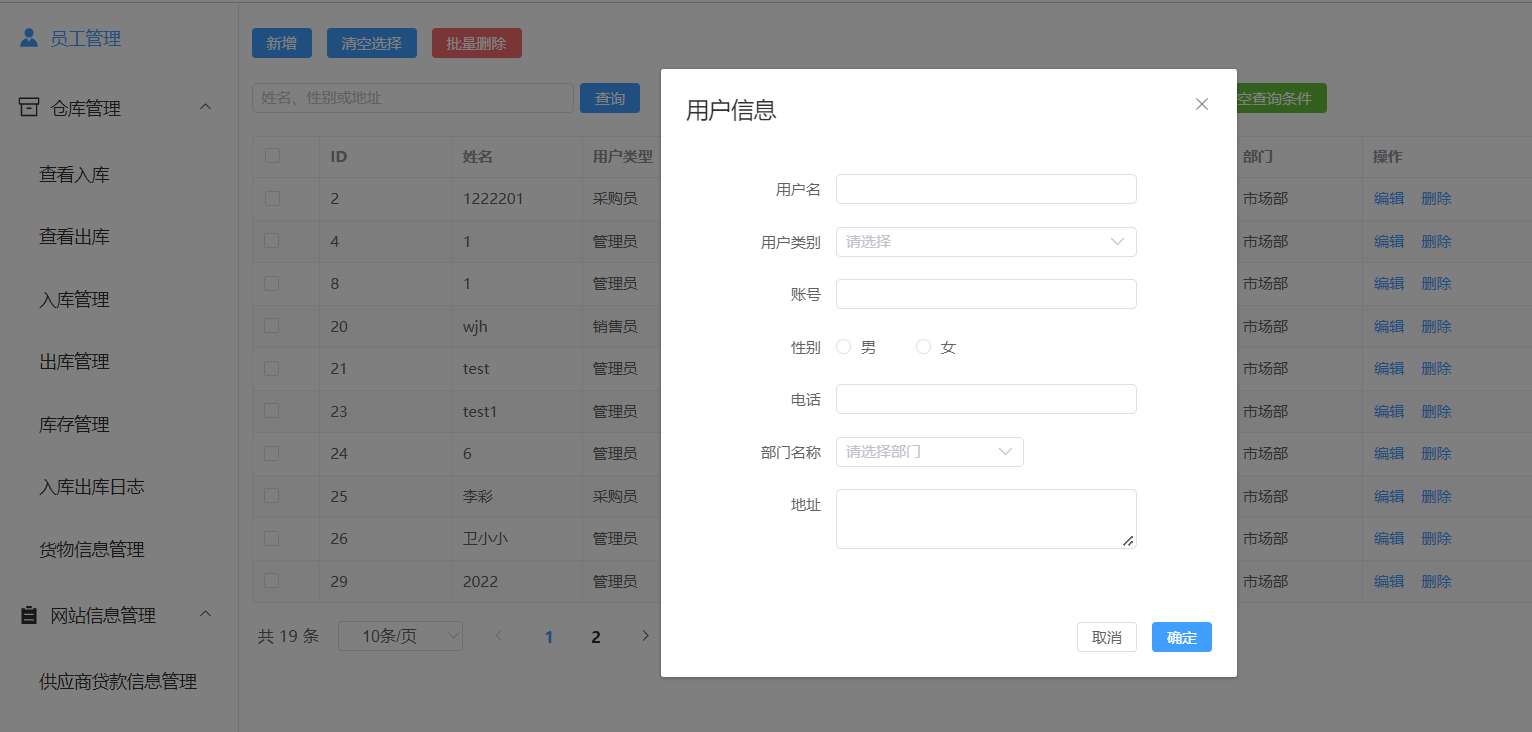Viewport: 1532px width, 732px height.
Task: Click 编辑 link for ID 29 row
Action: click(x=1389, y=581)
